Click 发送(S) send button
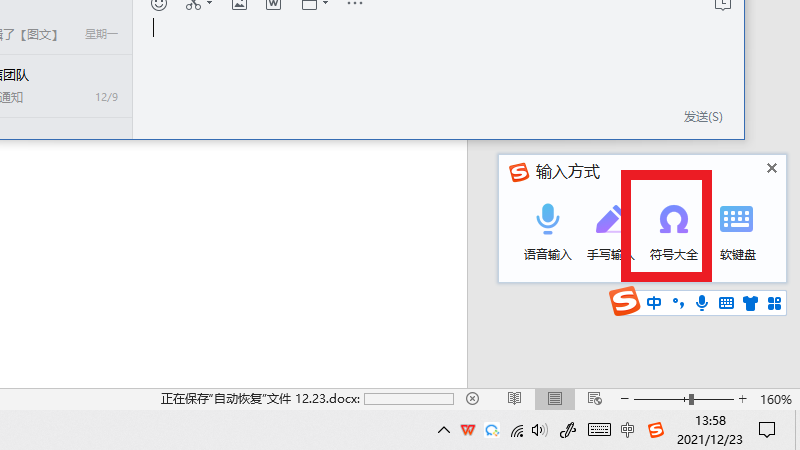This screenshot has height=450, width=800. 703,117
